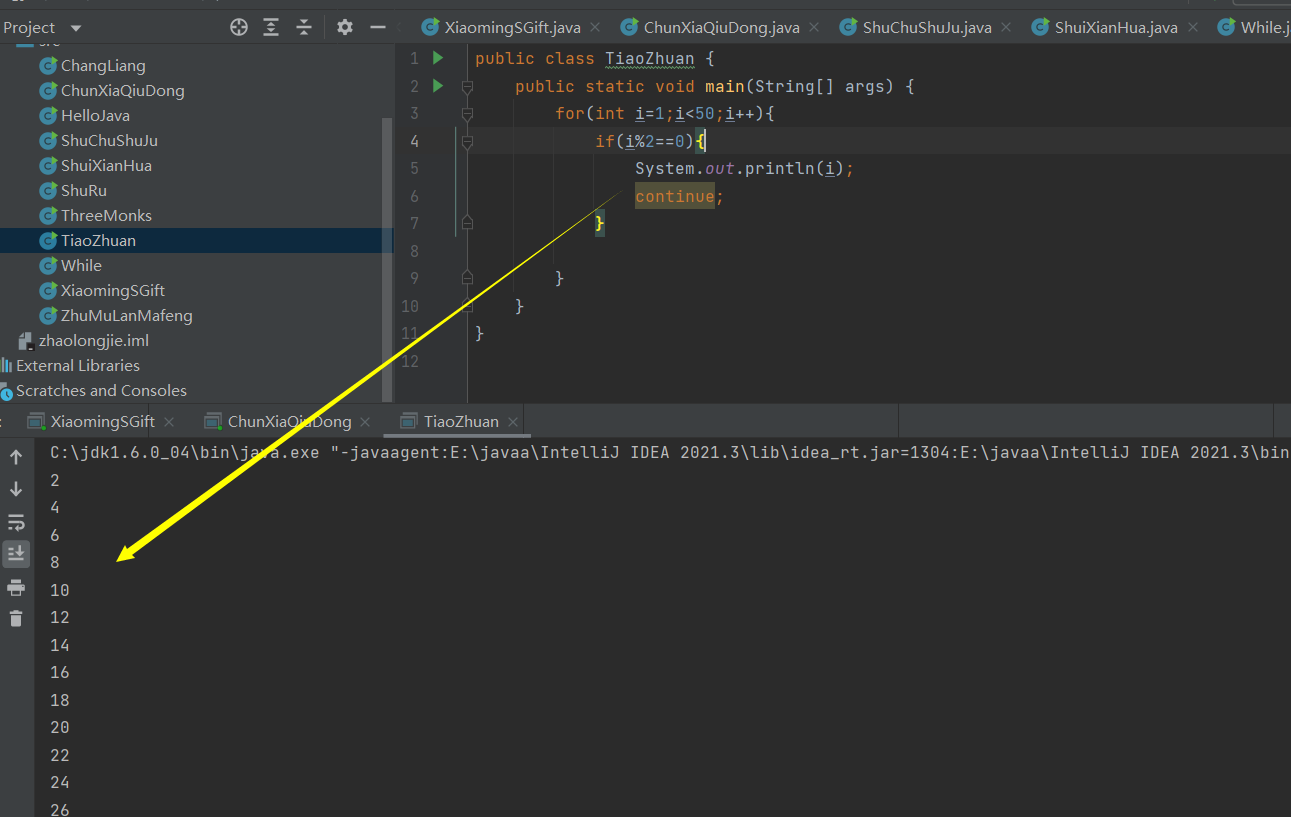This screenshot has height=817, width=1291.
Task: Select While class in project tree
Action: coord(81,266)
